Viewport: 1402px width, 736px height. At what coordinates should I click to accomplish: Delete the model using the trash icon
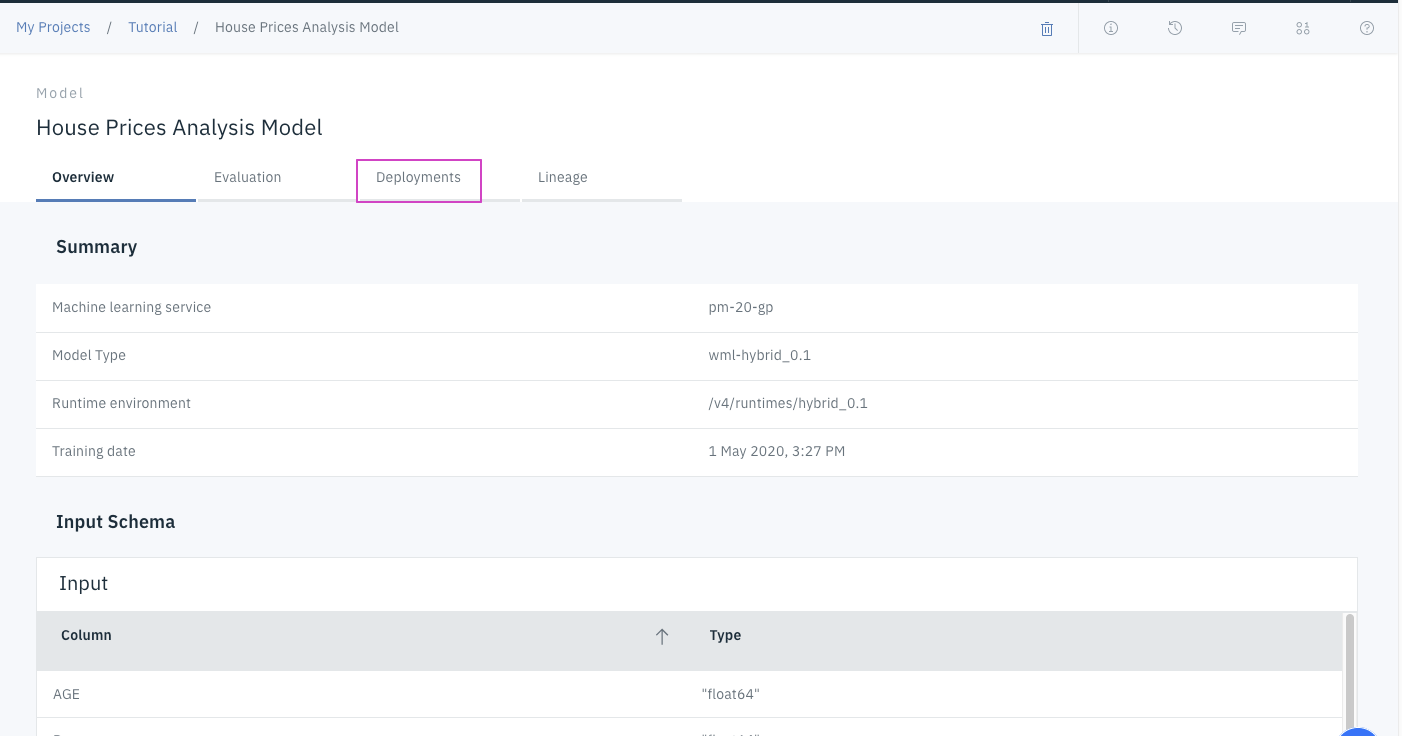[x=1047, y=29]
